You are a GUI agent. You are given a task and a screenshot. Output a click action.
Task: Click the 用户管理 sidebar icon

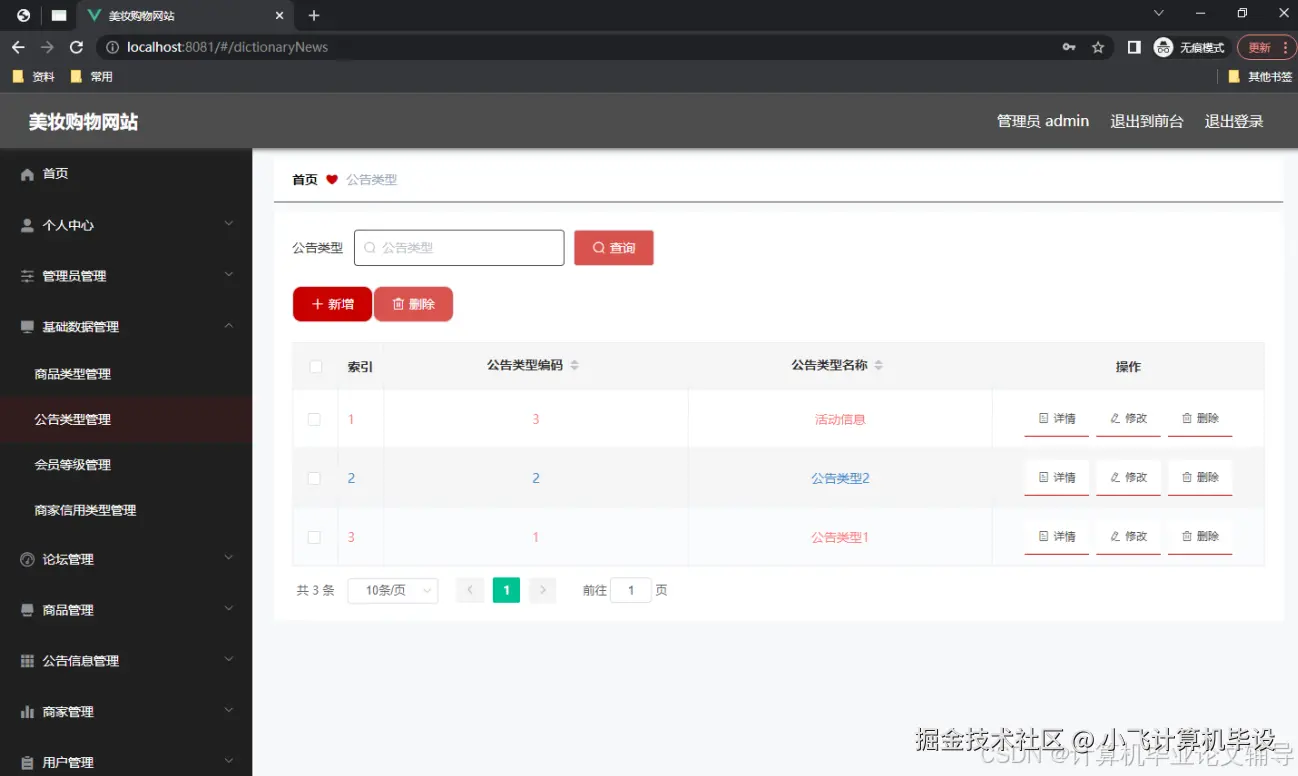pyautogui.click(x=28, y=761)
